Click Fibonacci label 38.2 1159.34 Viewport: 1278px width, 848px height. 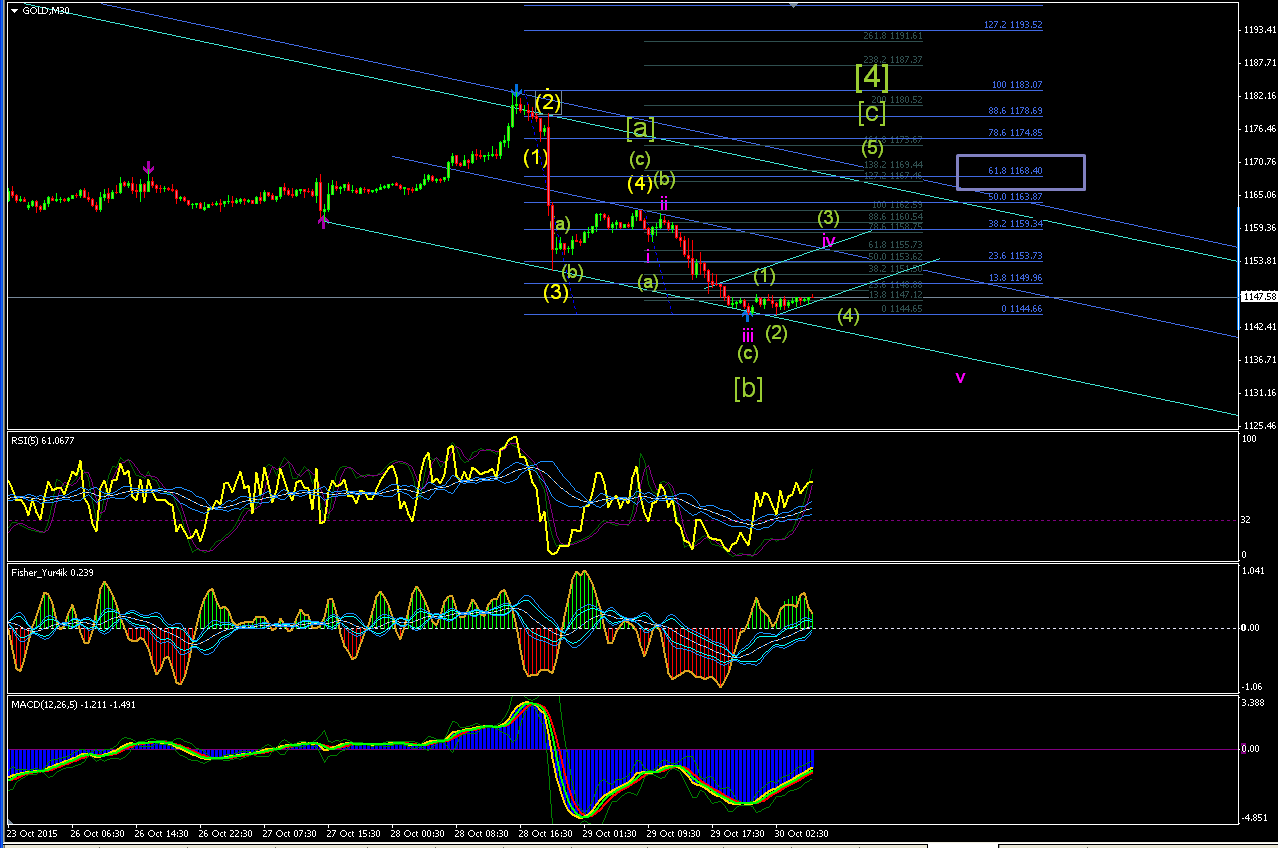coord(1015,224)
